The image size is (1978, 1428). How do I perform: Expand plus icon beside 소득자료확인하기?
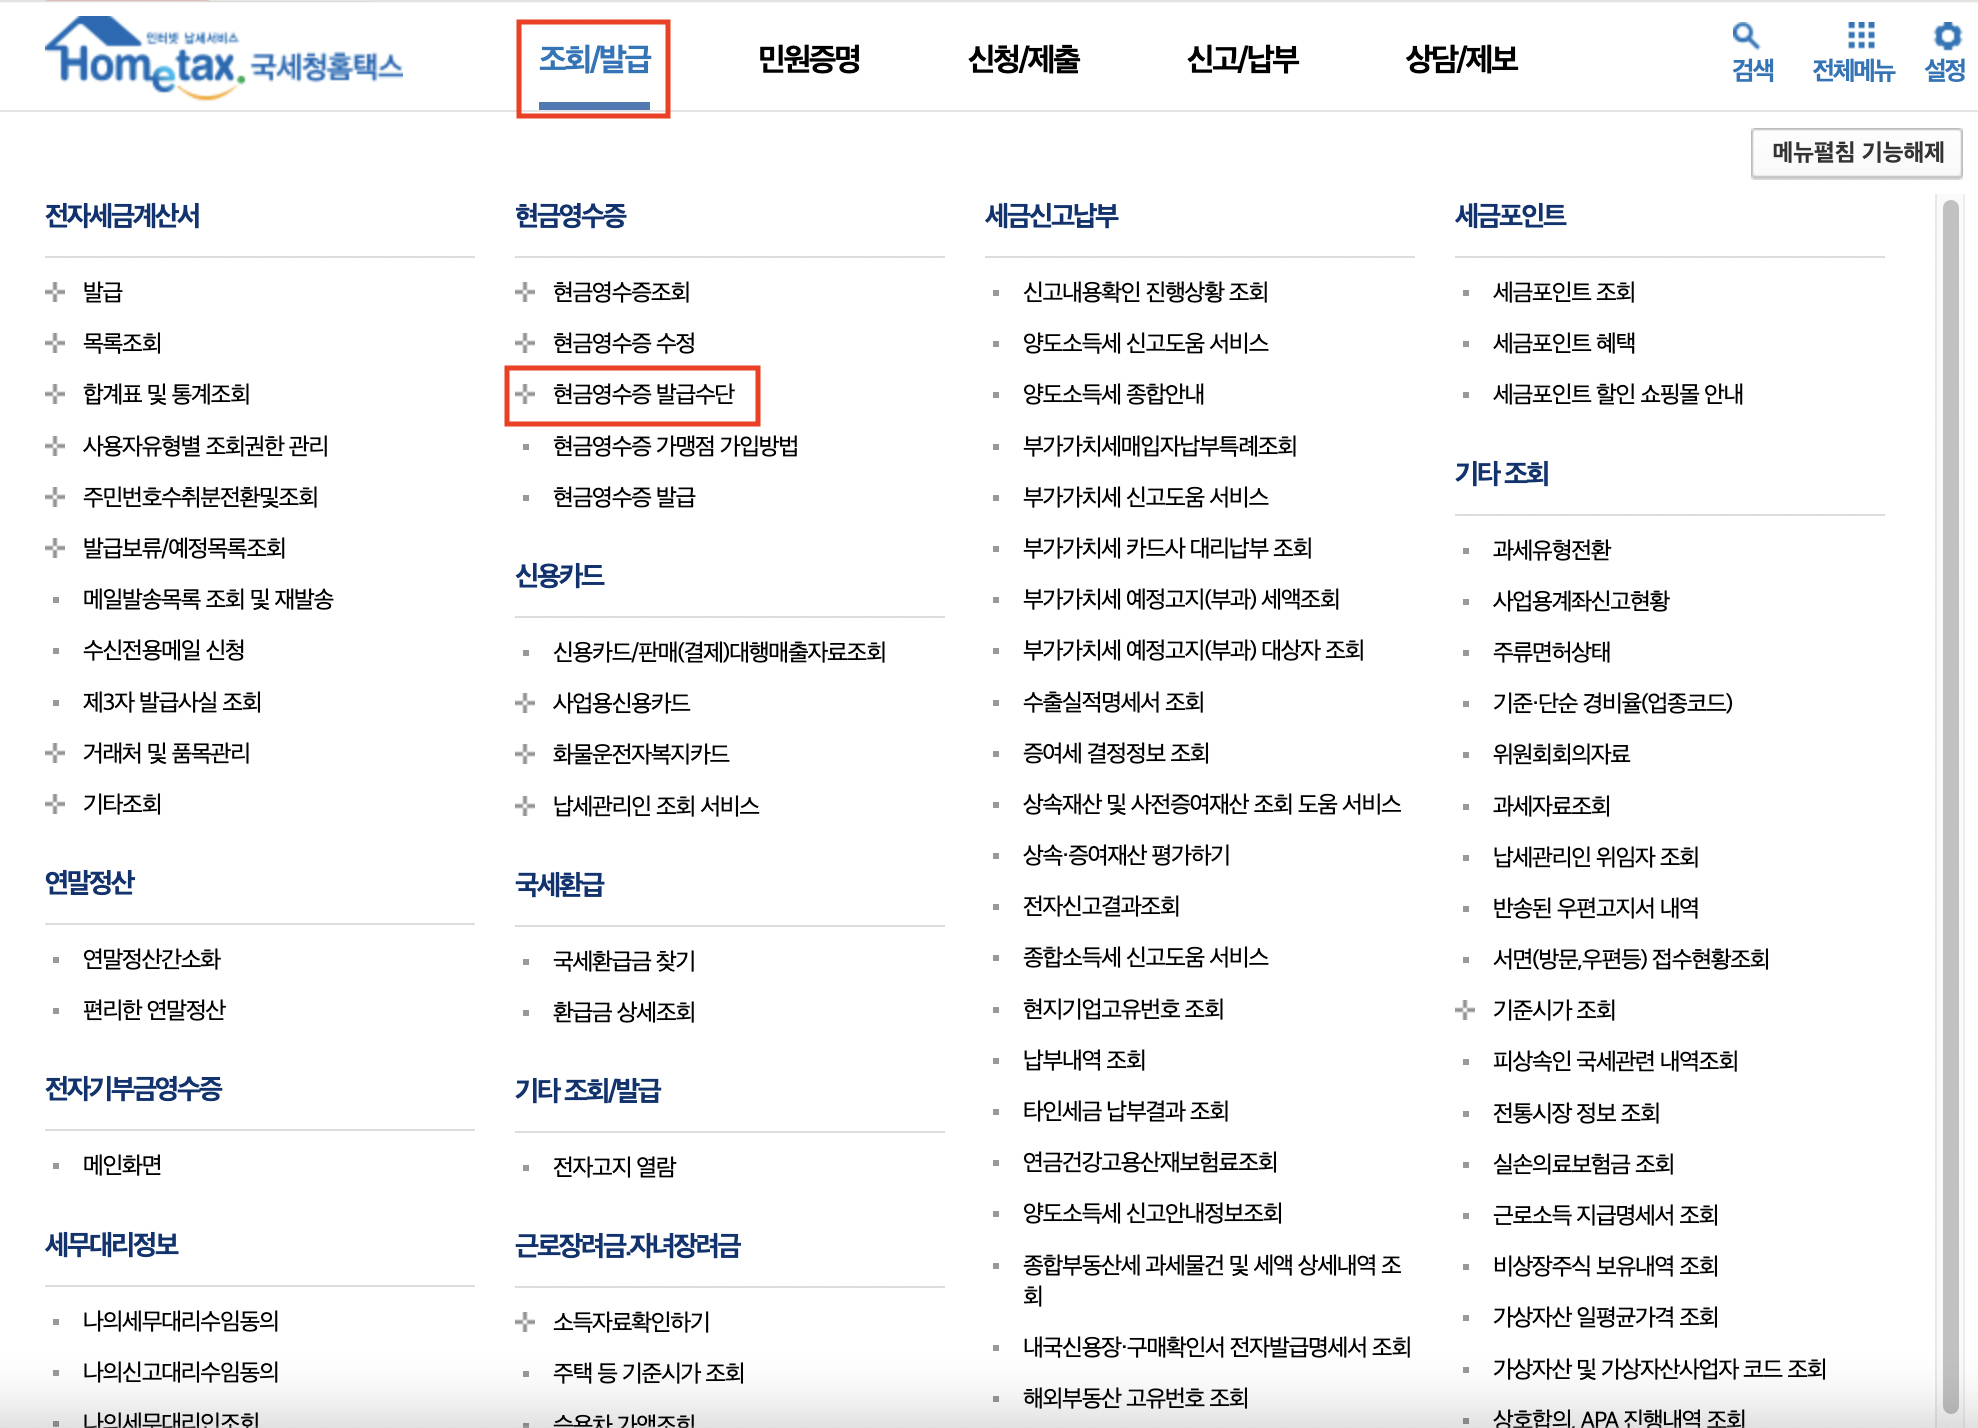tap(525, 1322)
